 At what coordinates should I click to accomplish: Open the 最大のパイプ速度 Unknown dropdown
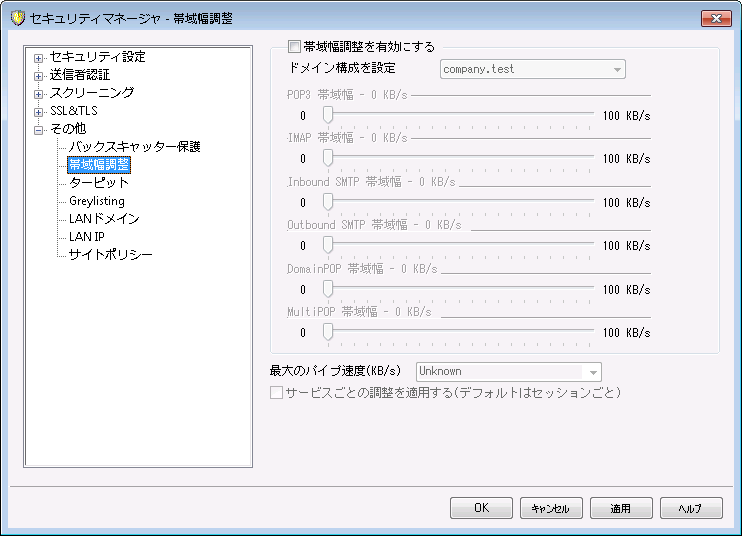[509, 371]
